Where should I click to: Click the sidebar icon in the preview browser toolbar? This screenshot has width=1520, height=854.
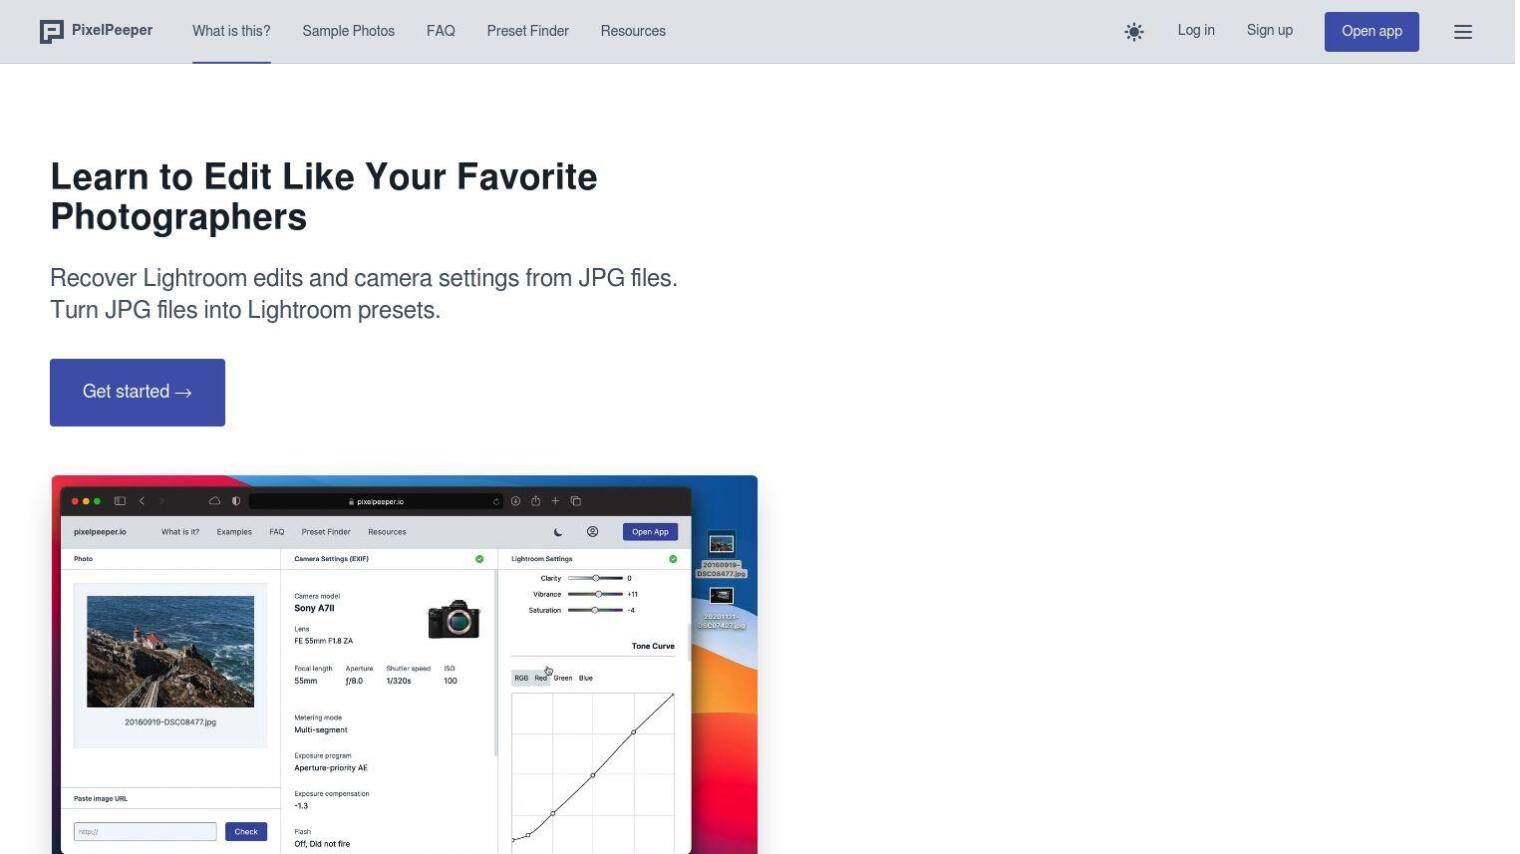coord(120,501)
